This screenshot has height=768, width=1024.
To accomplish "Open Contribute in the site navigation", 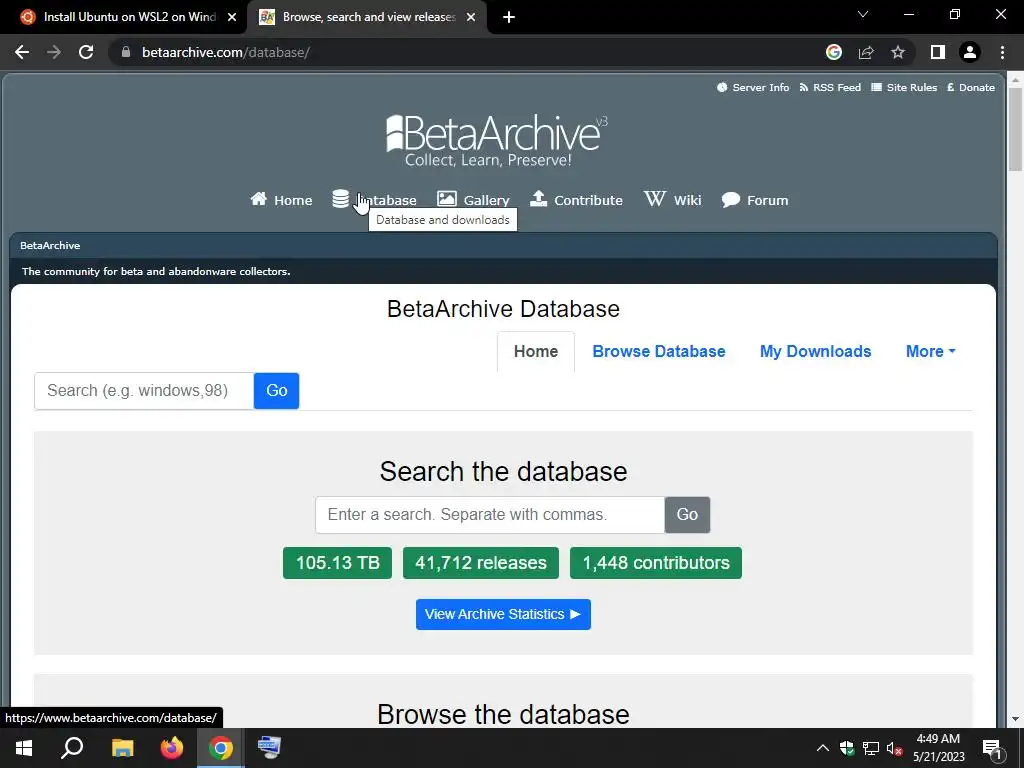I will 576,200.
